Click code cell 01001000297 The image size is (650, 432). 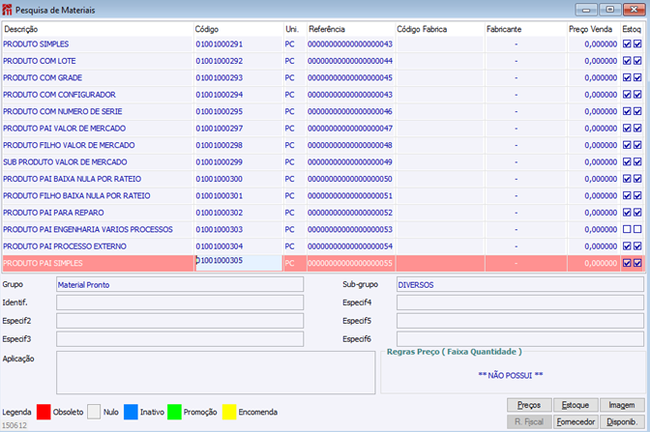[x=219, y=128]
